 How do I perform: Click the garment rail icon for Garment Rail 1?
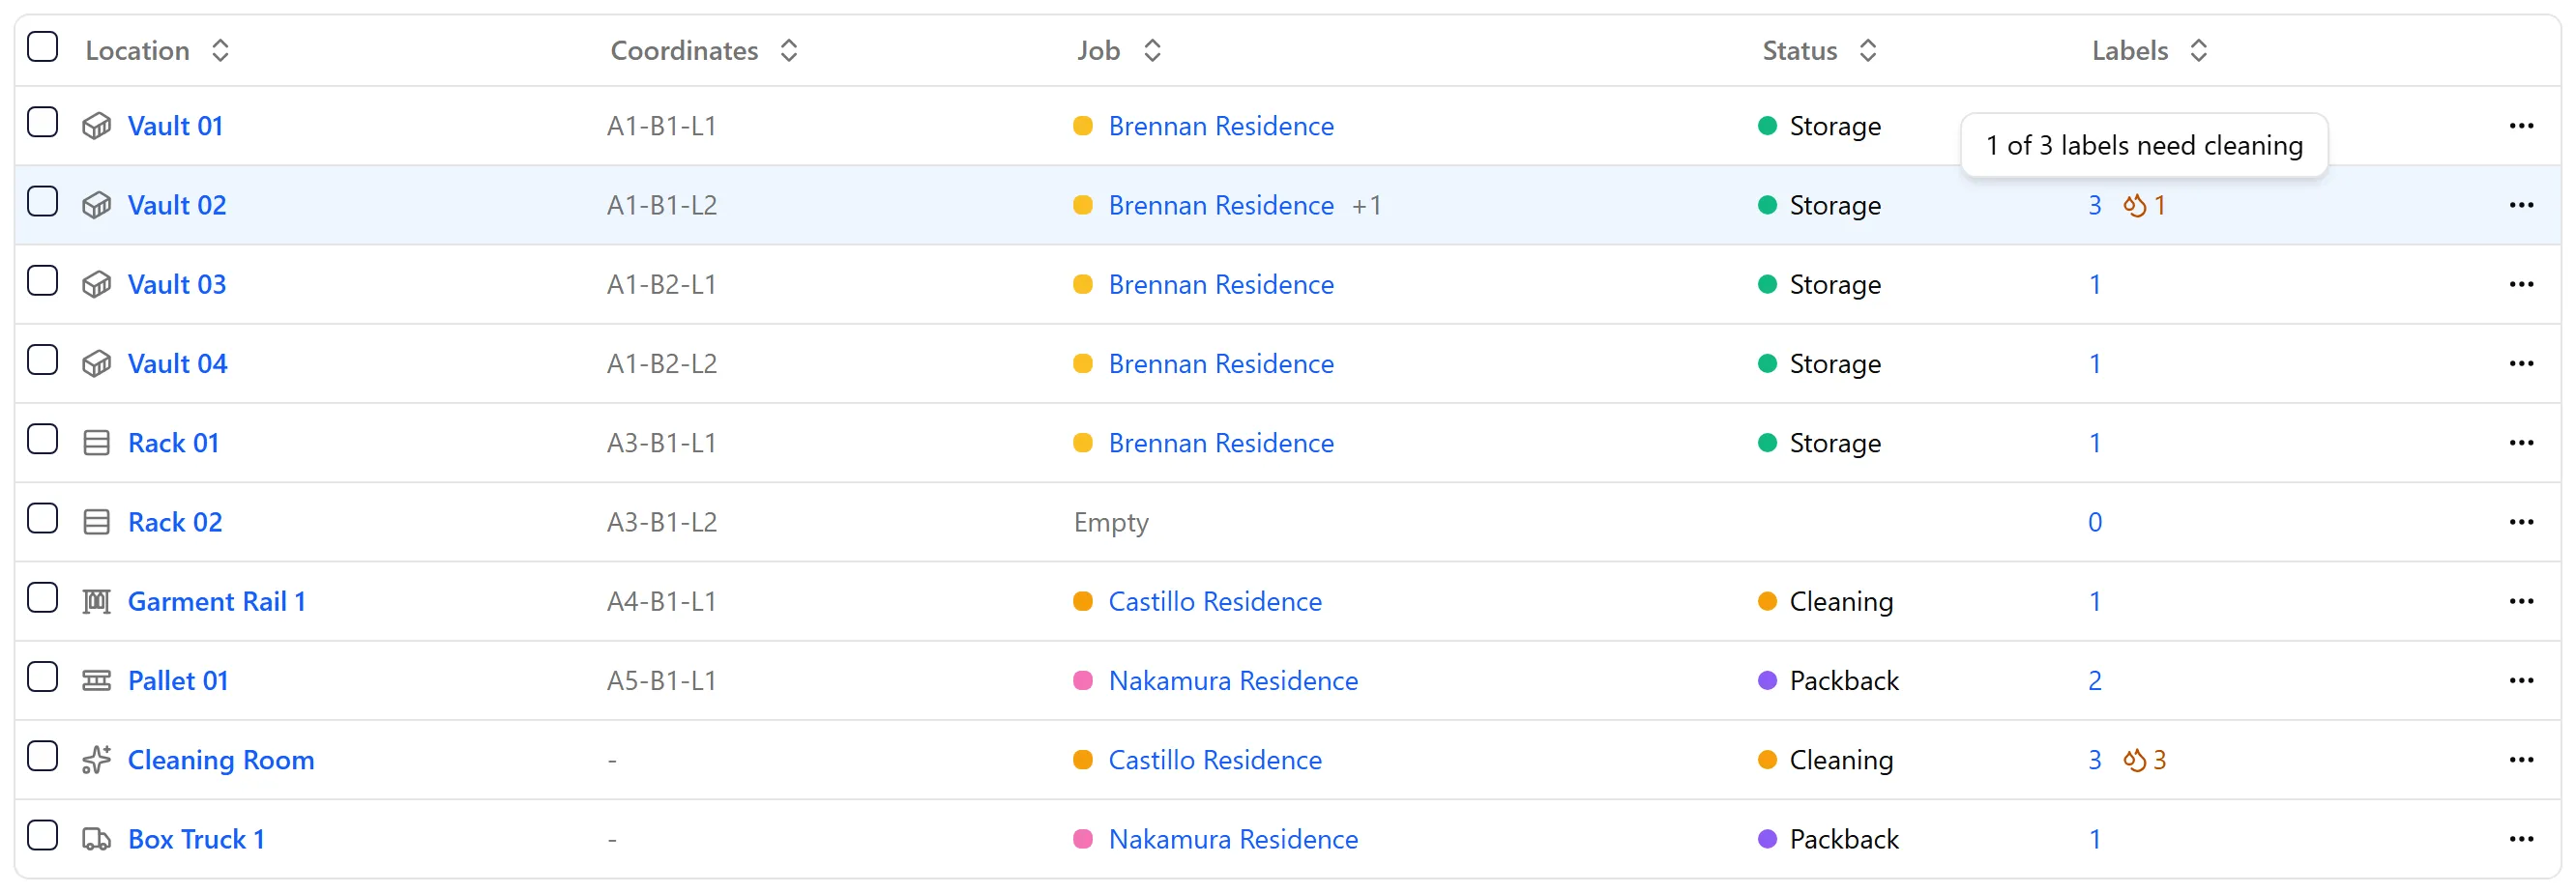pyautogui.click(x=96, y=602)
